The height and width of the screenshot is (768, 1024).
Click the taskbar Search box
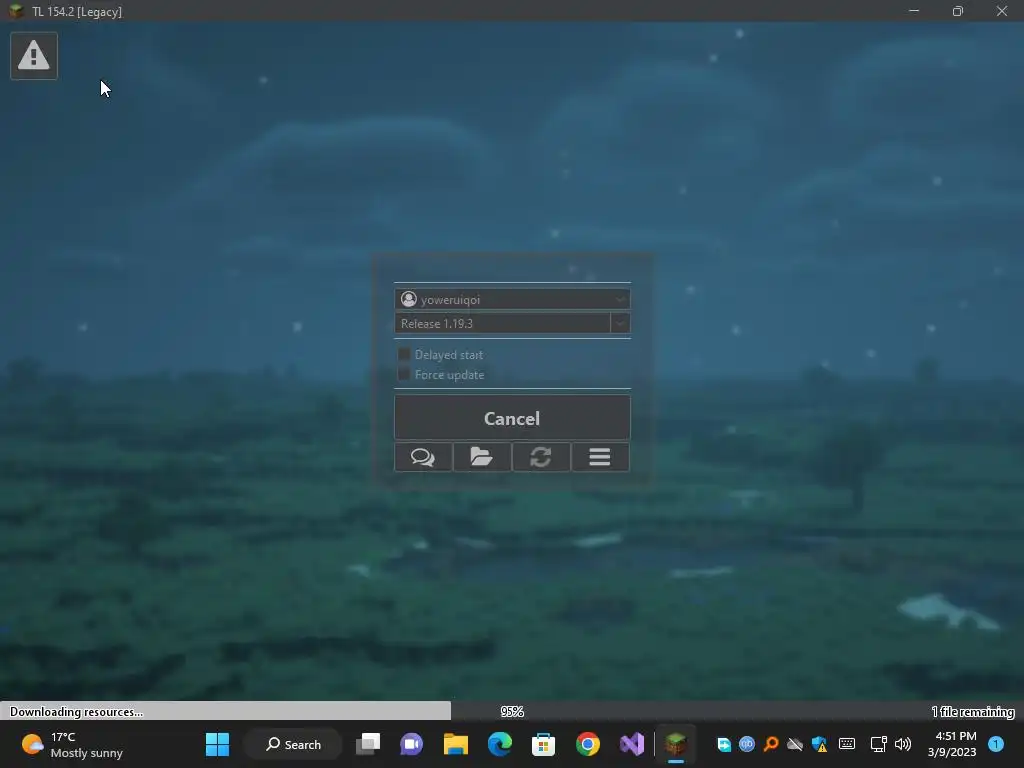pos(293,744)
